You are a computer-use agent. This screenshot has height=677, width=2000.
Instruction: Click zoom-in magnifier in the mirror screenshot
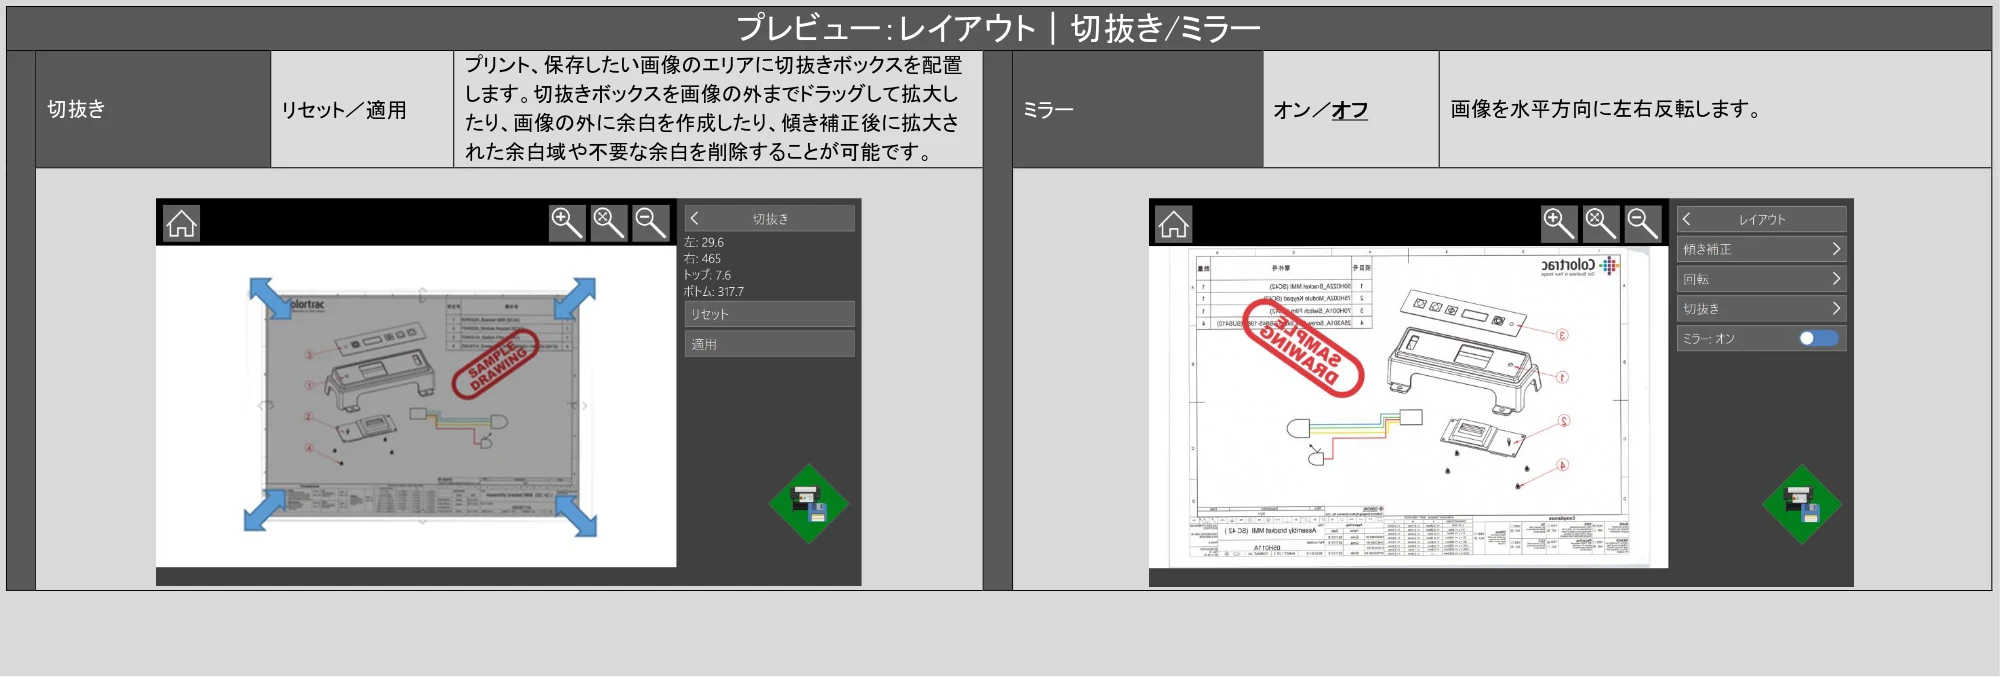[x=1559, y=223]
